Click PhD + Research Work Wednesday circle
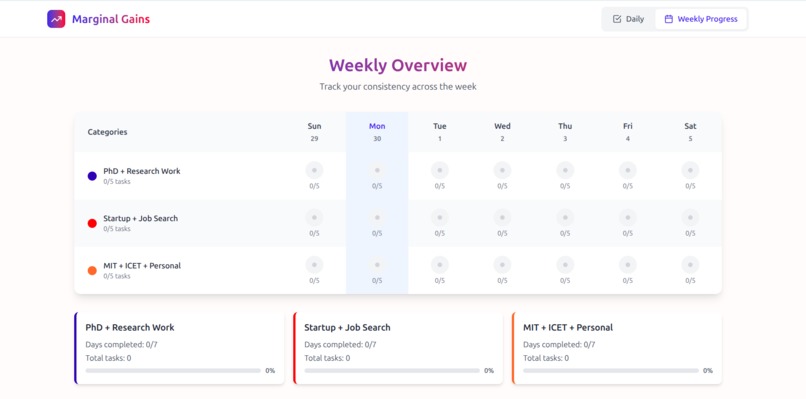 [x=502, y=170]
